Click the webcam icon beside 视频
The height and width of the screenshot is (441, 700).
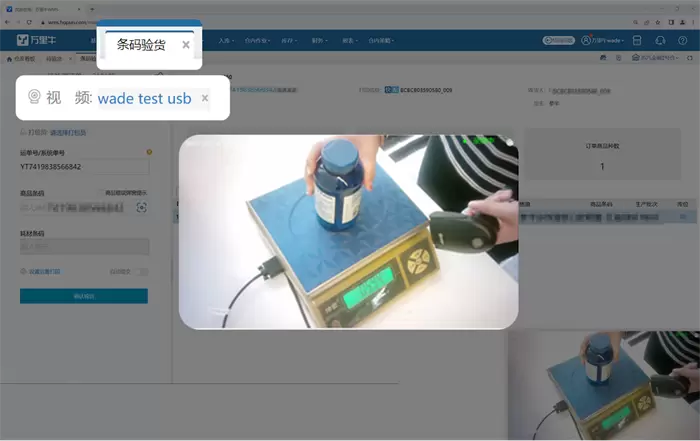pyautogui.click(x=35, y=98)
